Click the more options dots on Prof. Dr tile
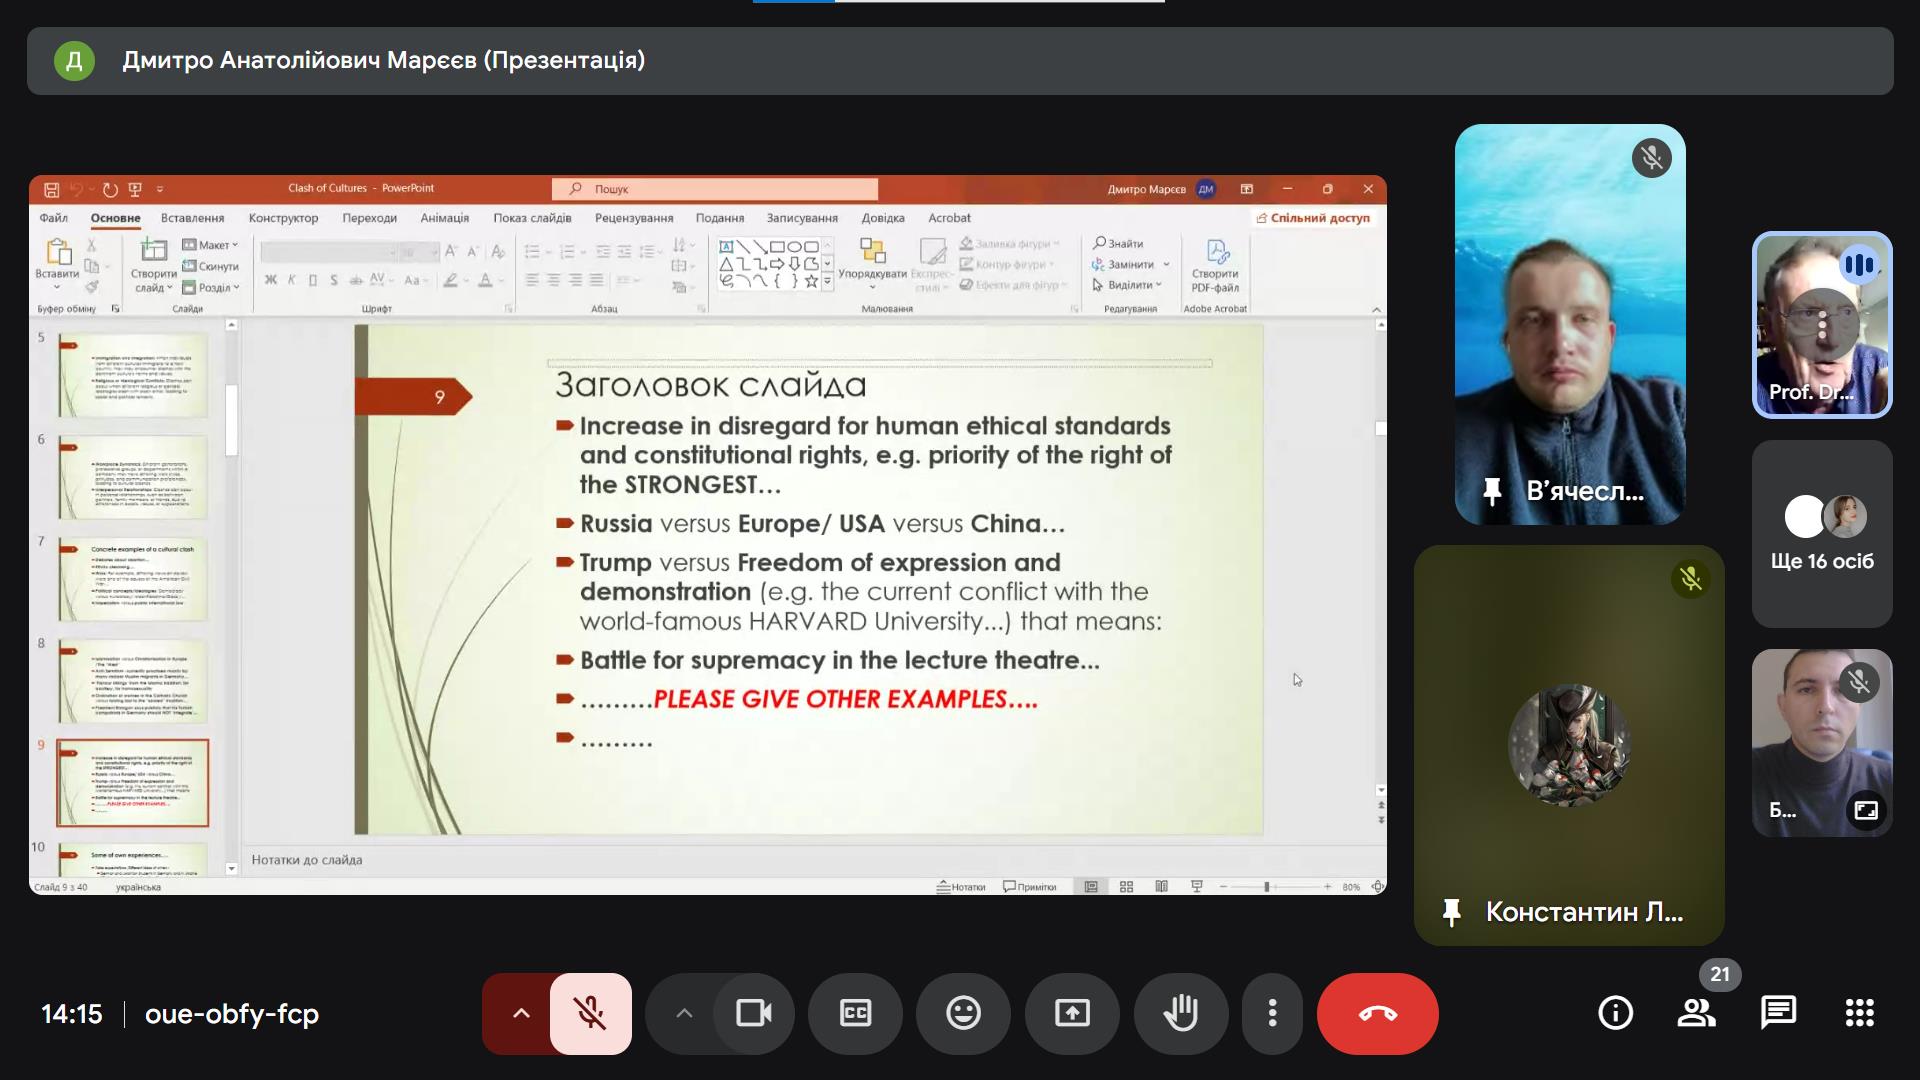 (1822, 324)
